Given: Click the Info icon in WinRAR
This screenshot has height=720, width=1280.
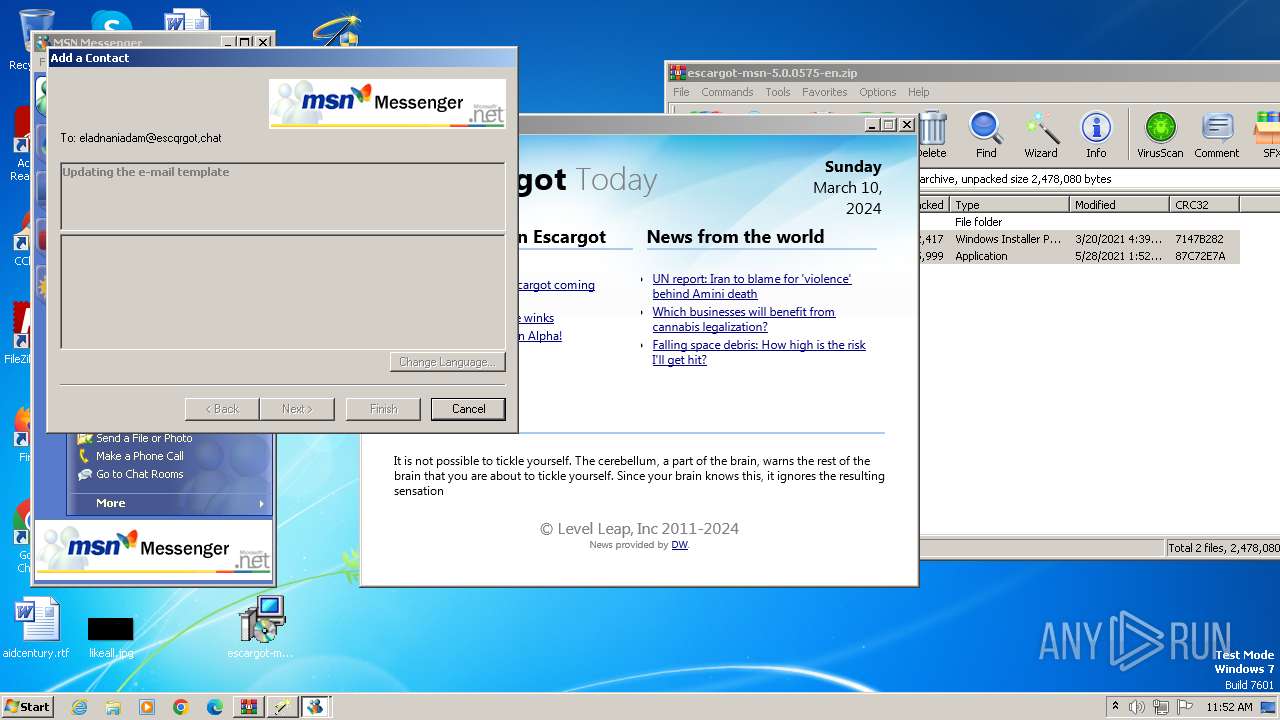Looking at the screenshot, I should coord(1096,135).
